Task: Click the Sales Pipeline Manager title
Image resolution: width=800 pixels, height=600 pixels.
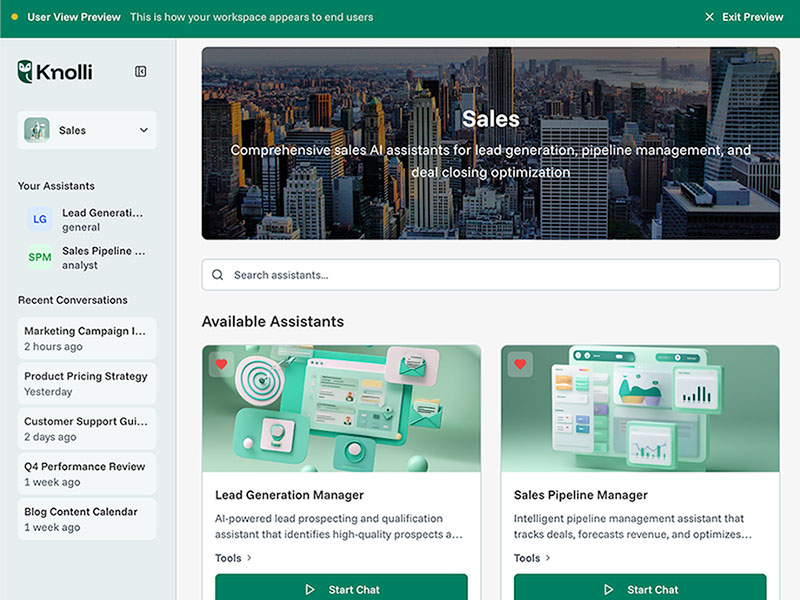Action: pyautogui.click(x=581, y=495)
